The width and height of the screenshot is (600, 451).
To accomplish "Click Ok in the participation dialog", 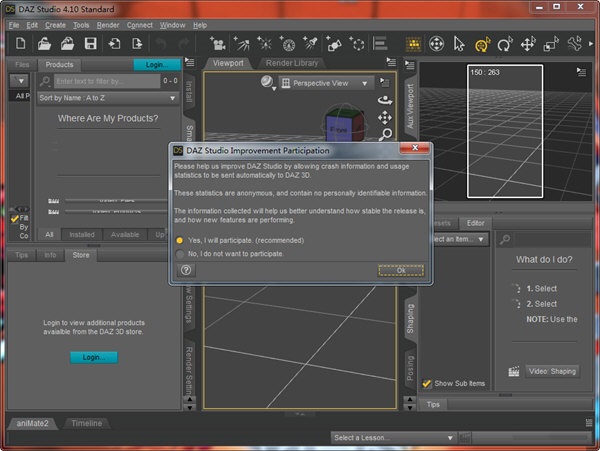I will pos(400,270).
